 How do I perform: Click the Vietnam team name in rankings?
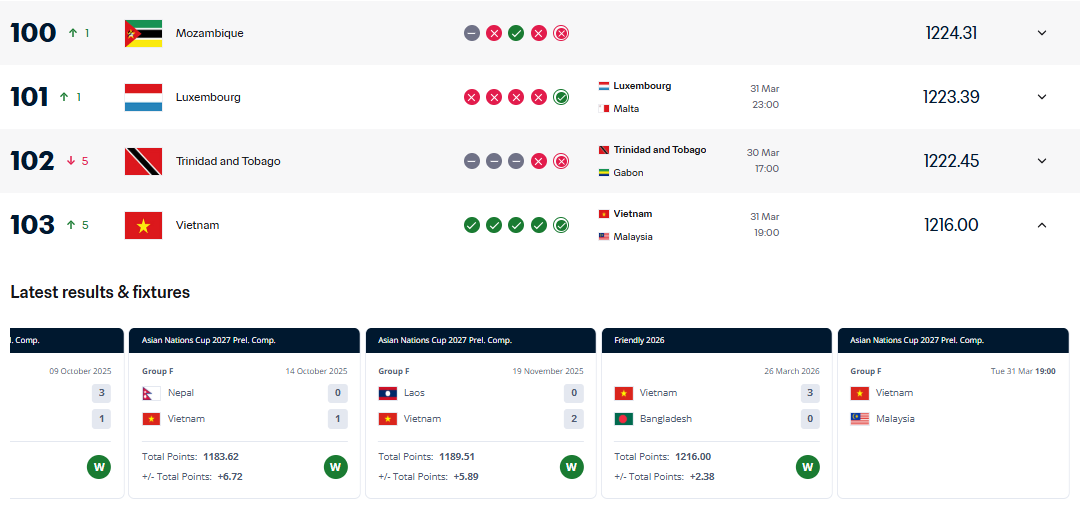click(197, 225)
